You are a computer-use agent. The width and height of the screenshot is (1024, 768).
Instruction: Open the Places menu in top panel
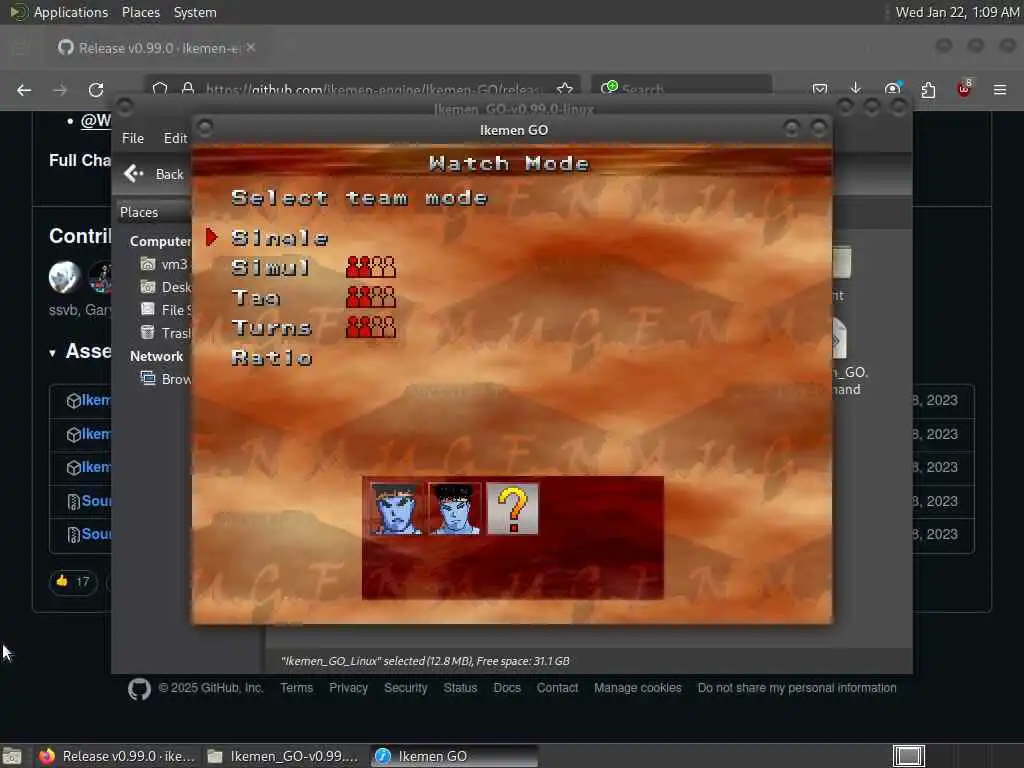(x=140, y=12)
